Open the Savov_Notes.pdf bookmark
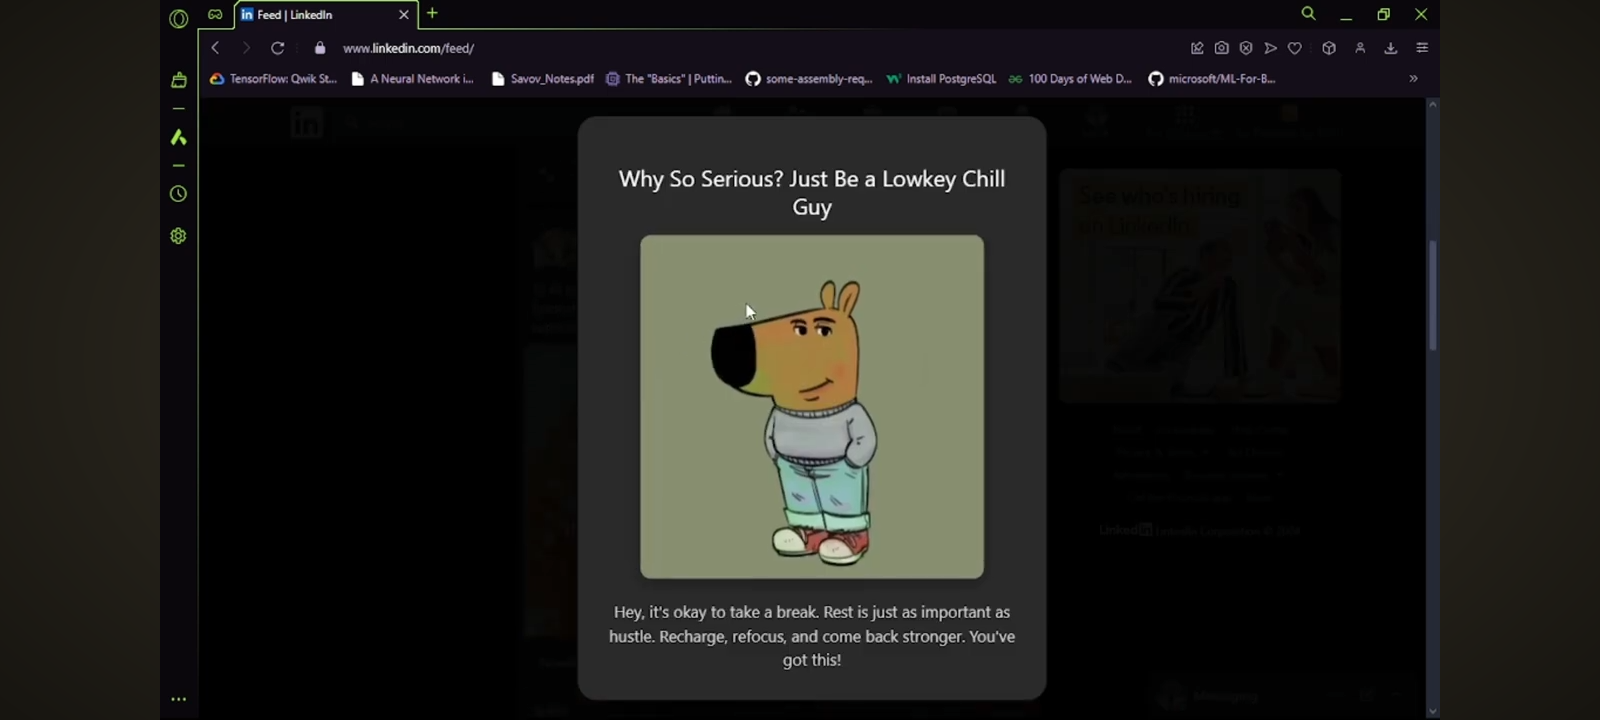Screen dimensions: 1600x720 (542, 79)
